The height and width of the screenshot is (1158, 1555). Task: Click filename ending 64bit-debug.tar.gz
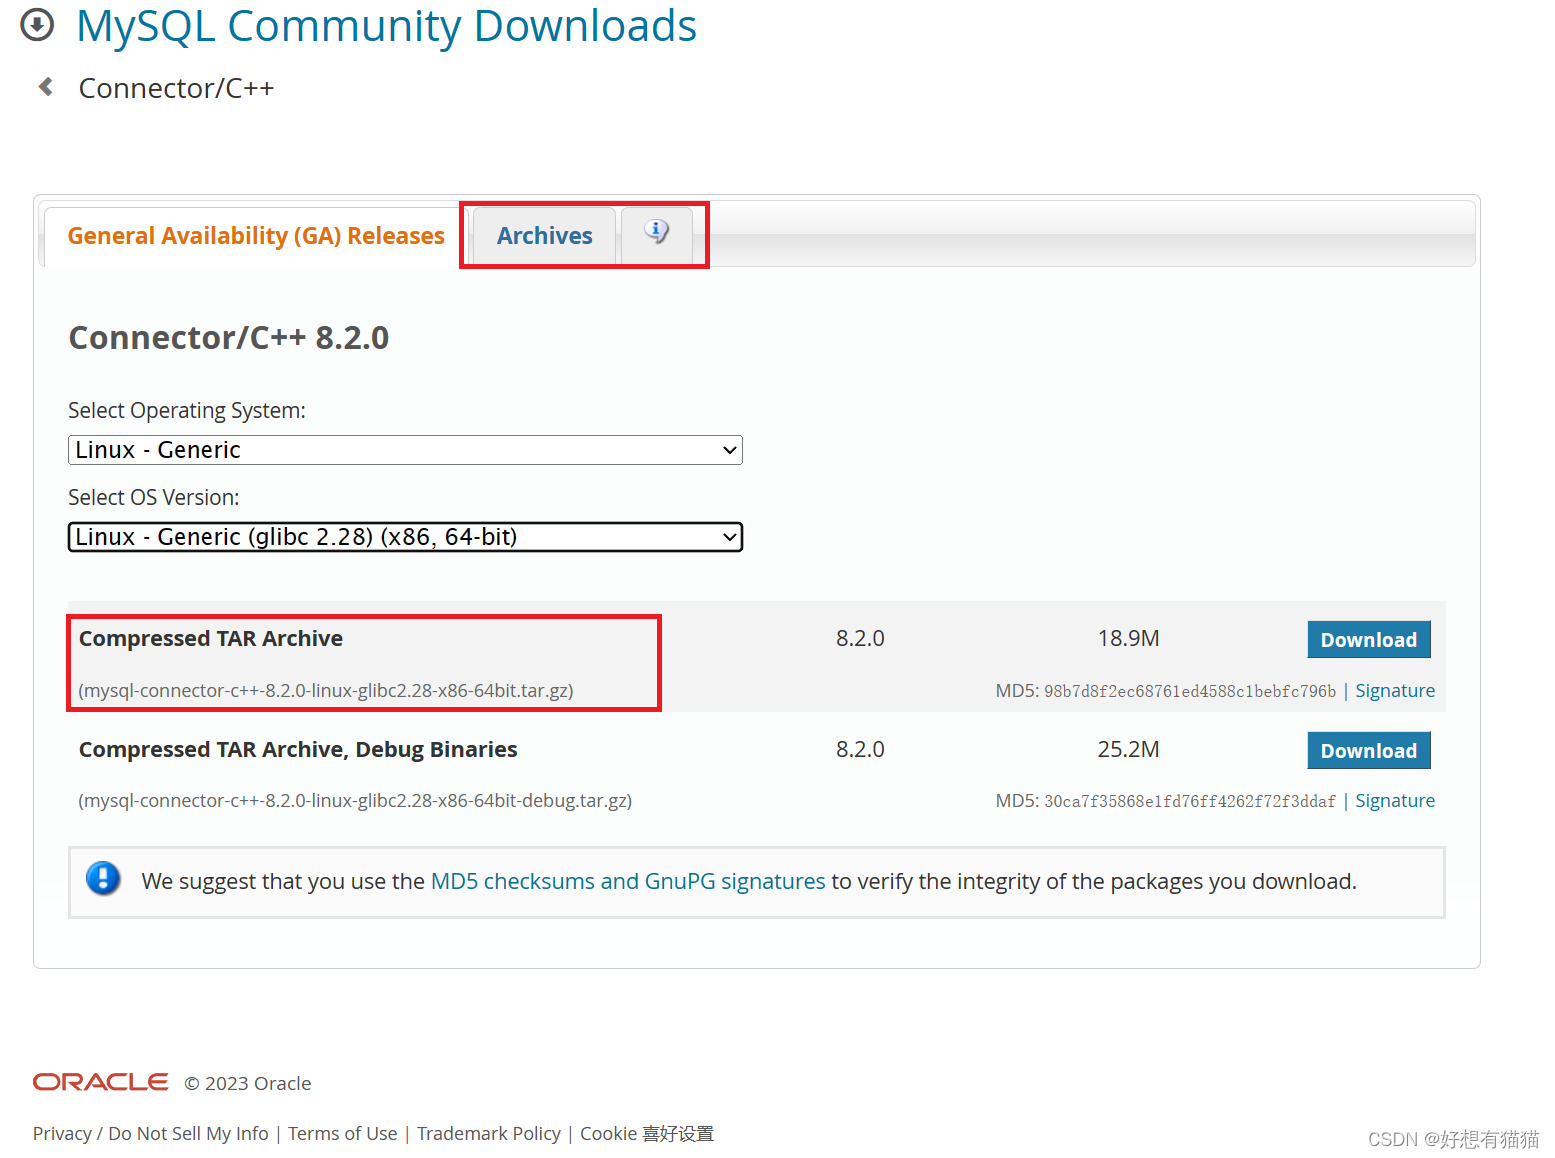[355, 801]
